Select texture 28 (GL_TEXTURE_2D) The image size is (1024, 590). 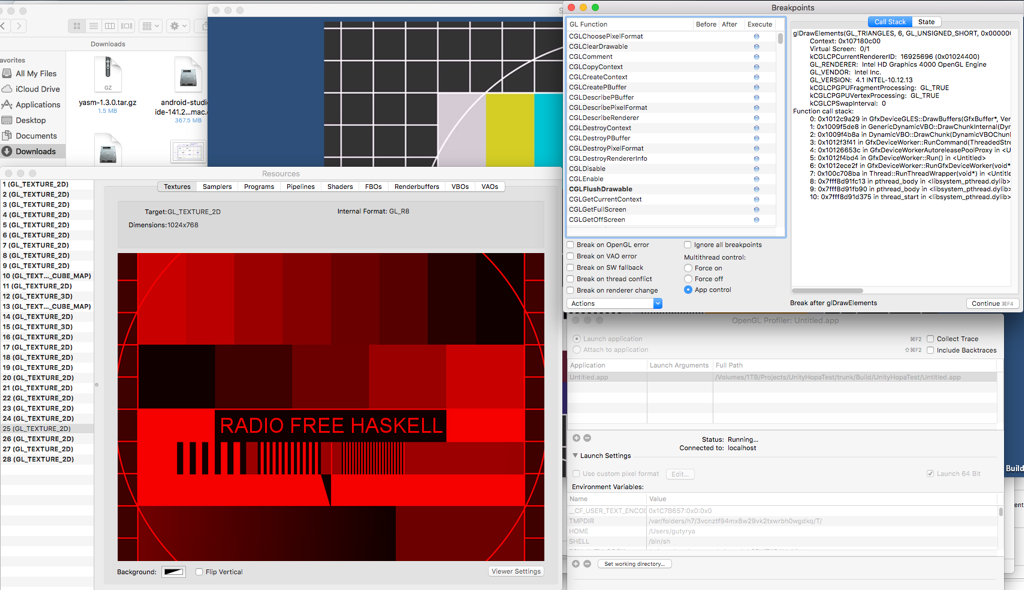click(x=47, y=459)
